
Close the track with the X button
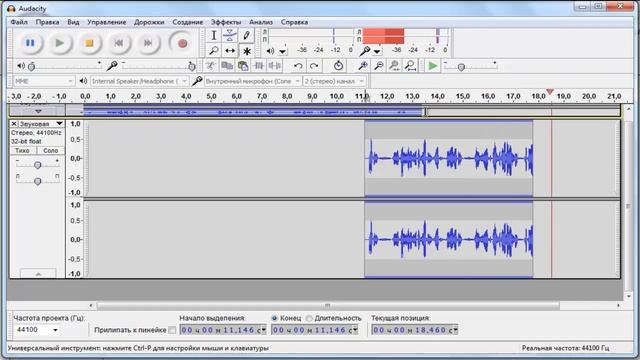point(14,123)
